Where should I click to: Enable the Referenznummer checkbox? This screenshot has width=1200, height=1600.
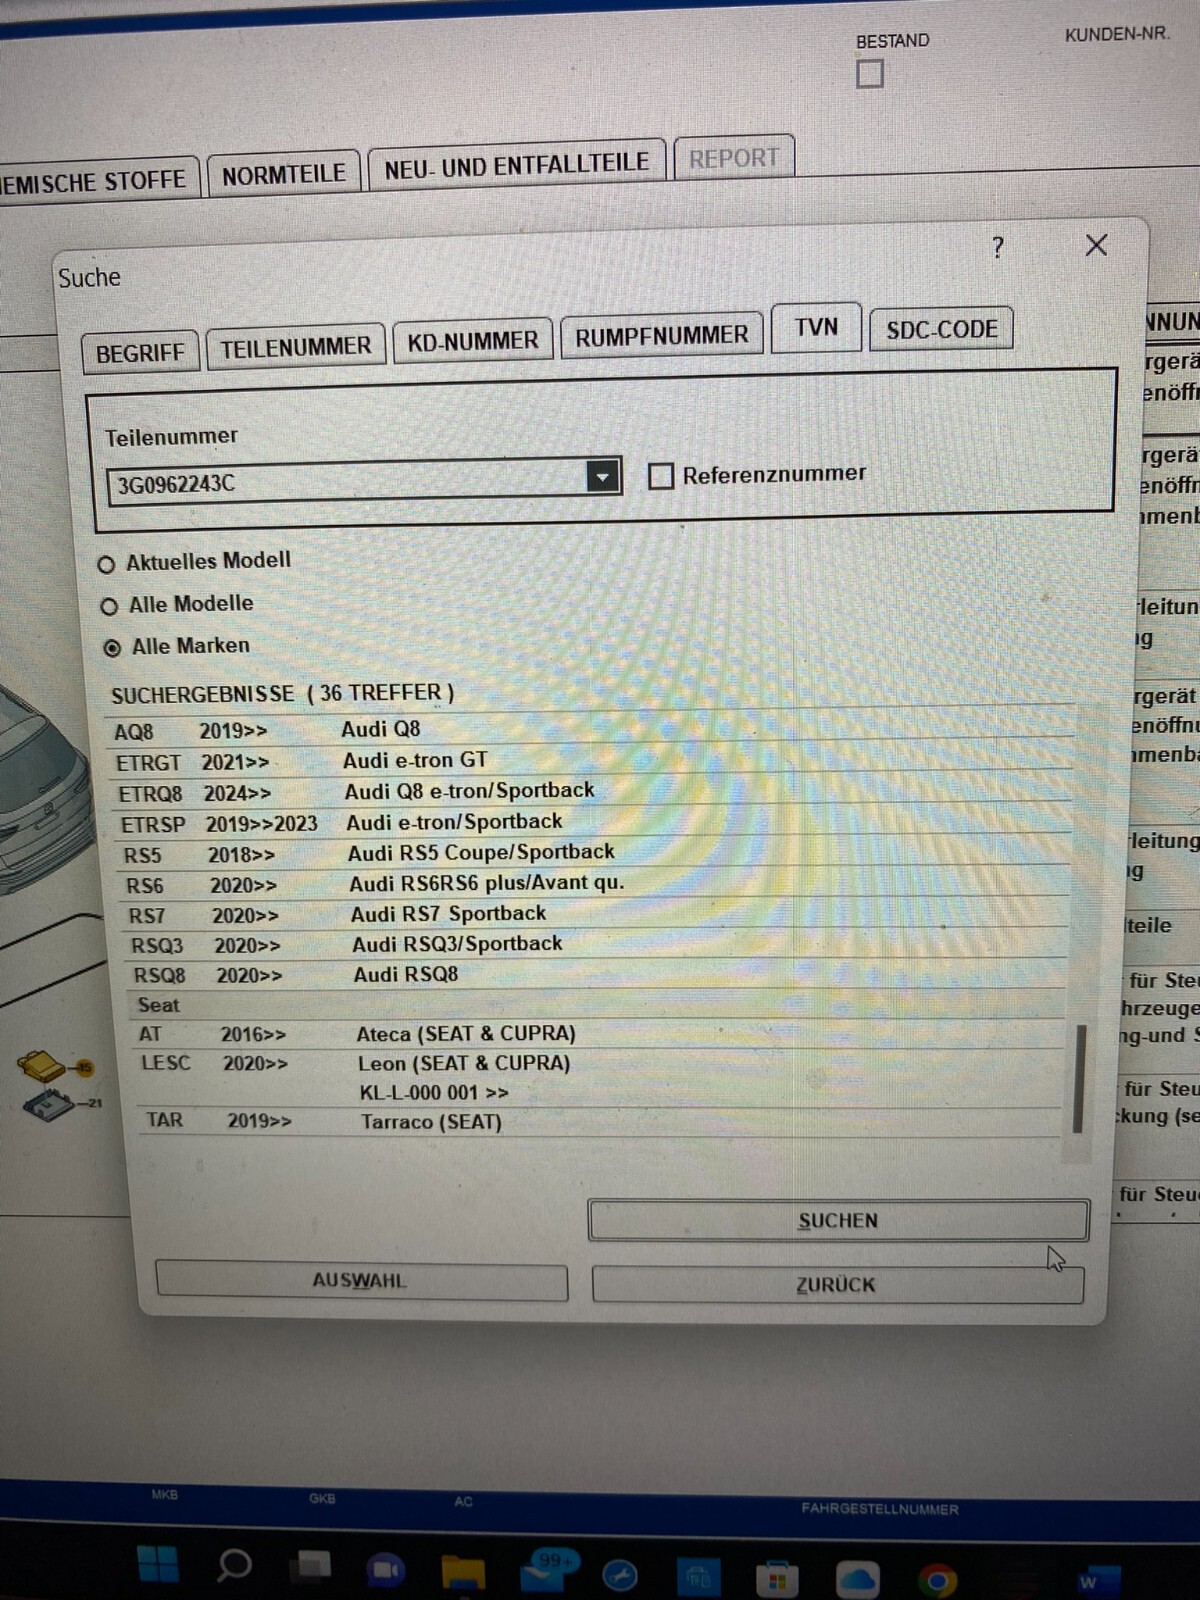tap(661, 476)
